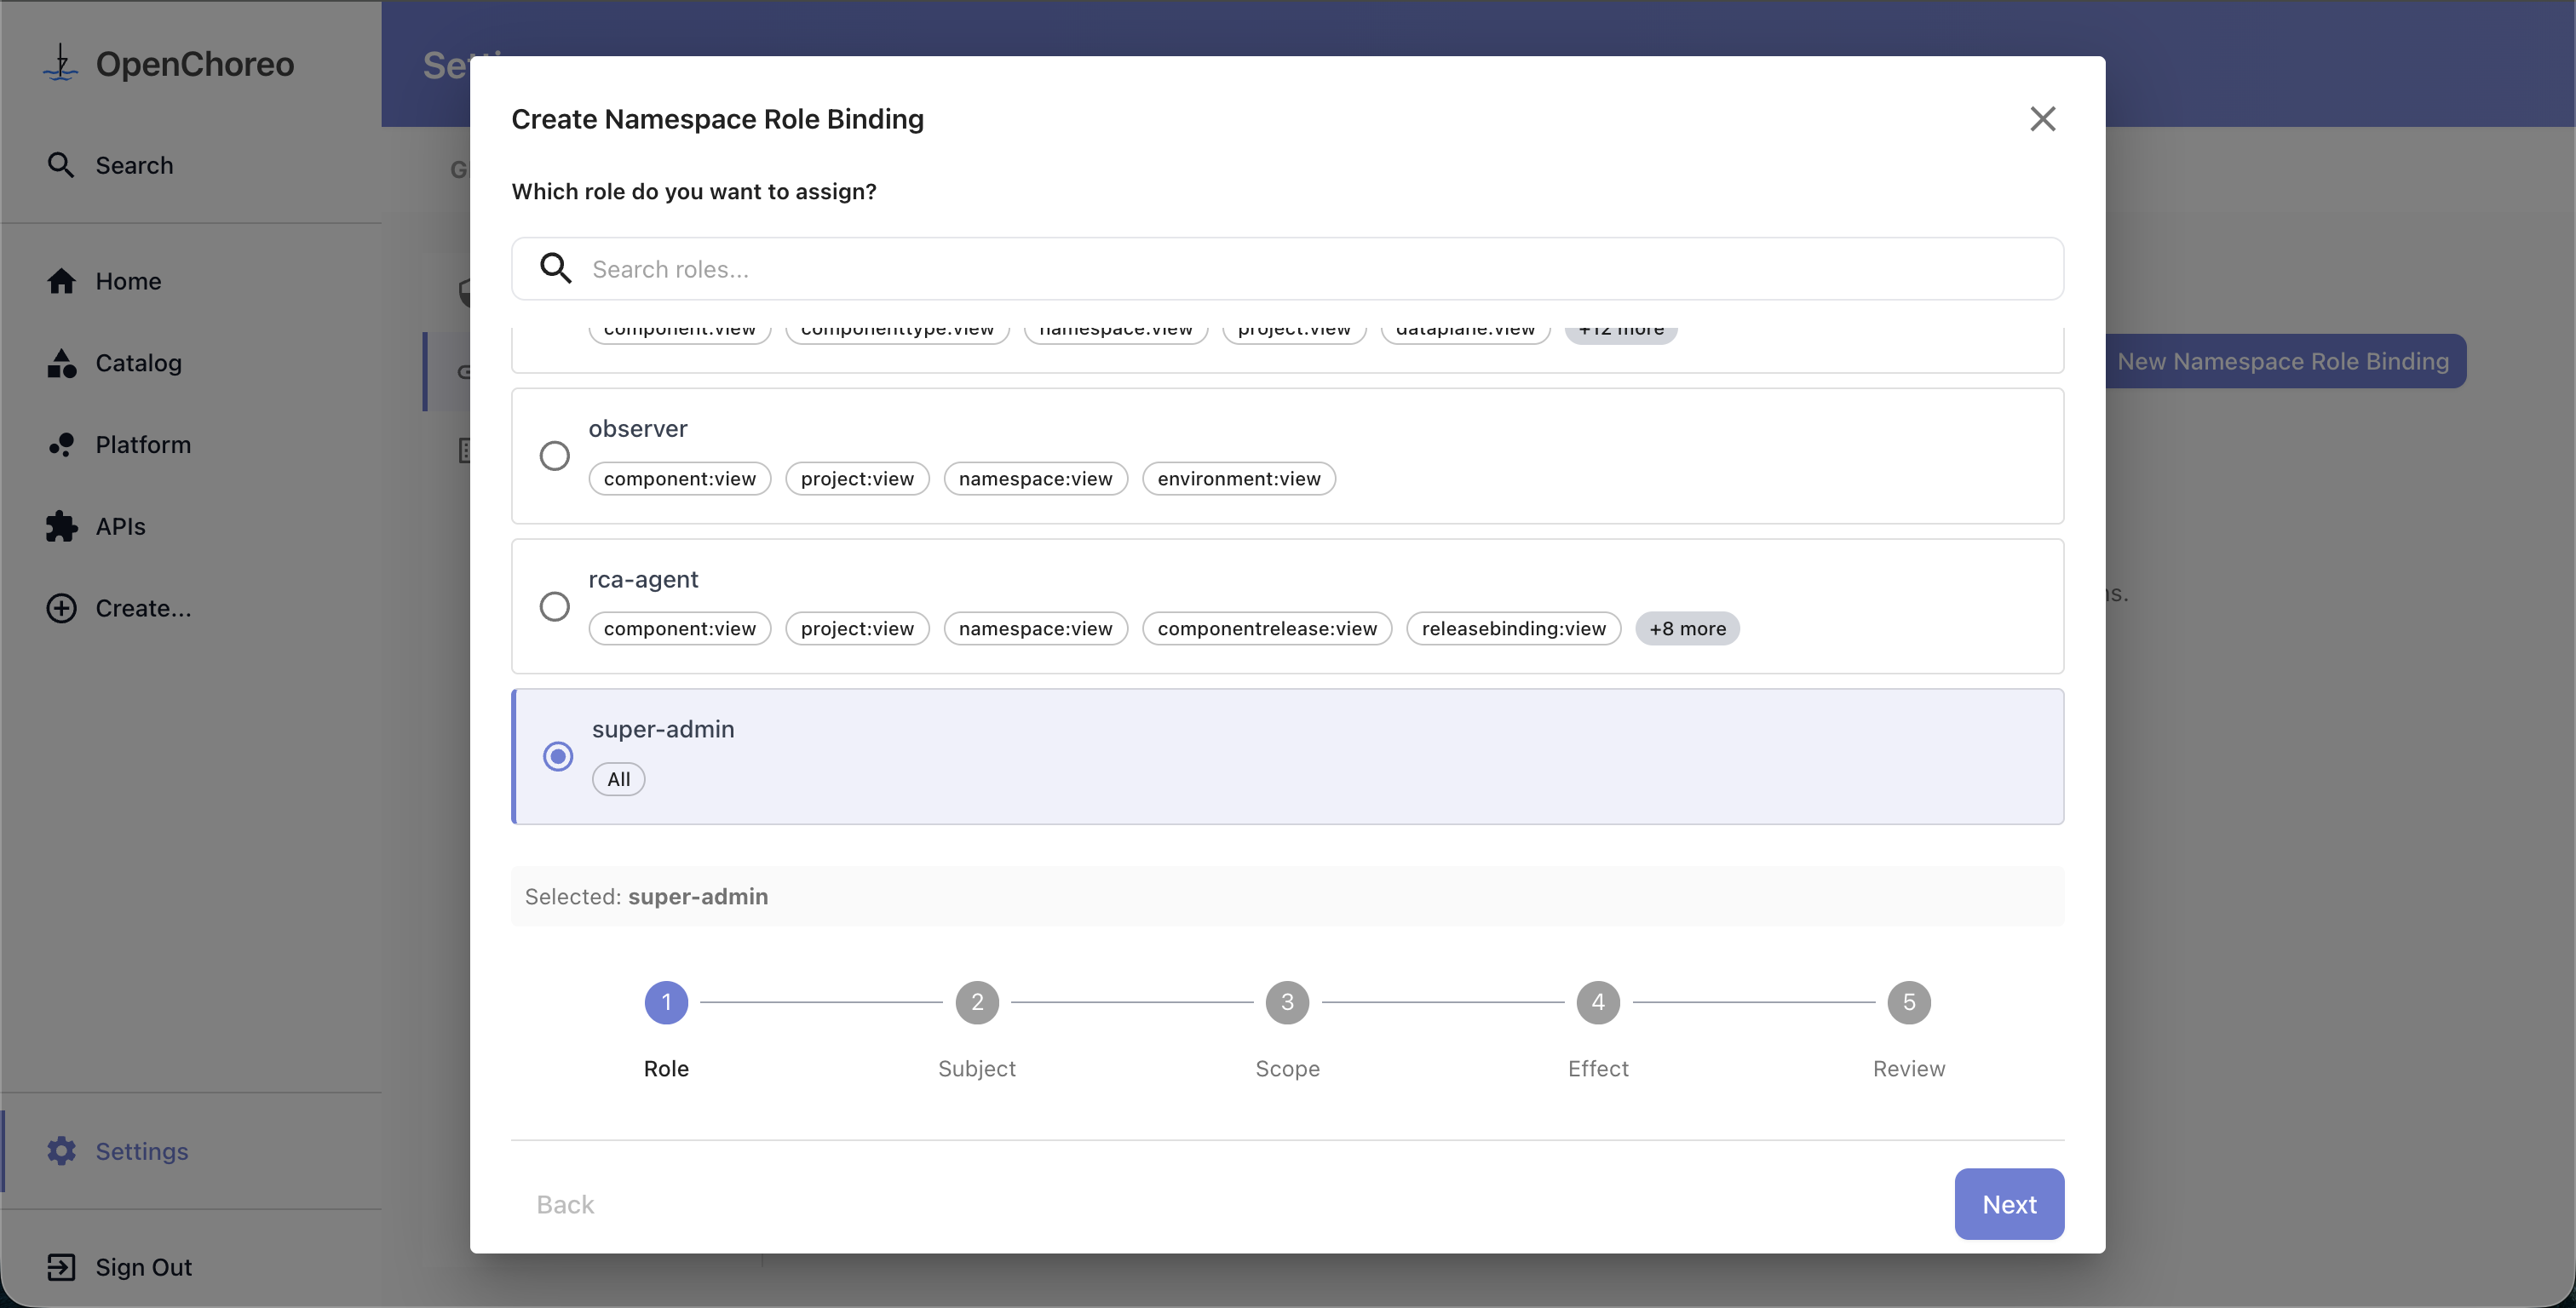
Task: Jump to step 5 Review
Action: (x=1908, y=1002)
